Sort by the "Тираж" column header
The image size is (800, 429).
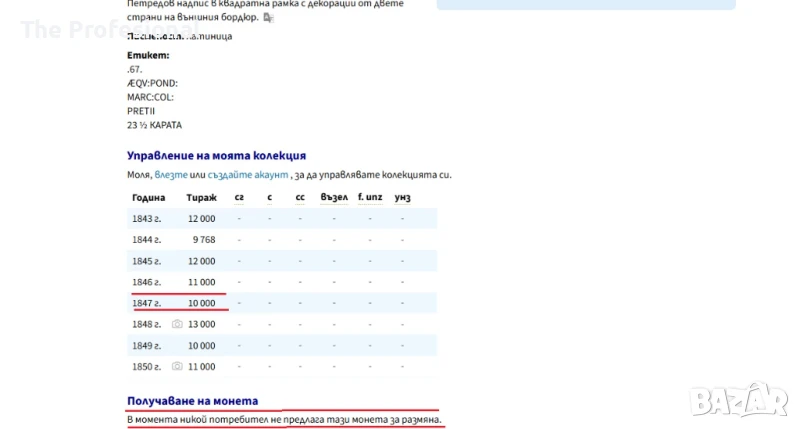200,197
